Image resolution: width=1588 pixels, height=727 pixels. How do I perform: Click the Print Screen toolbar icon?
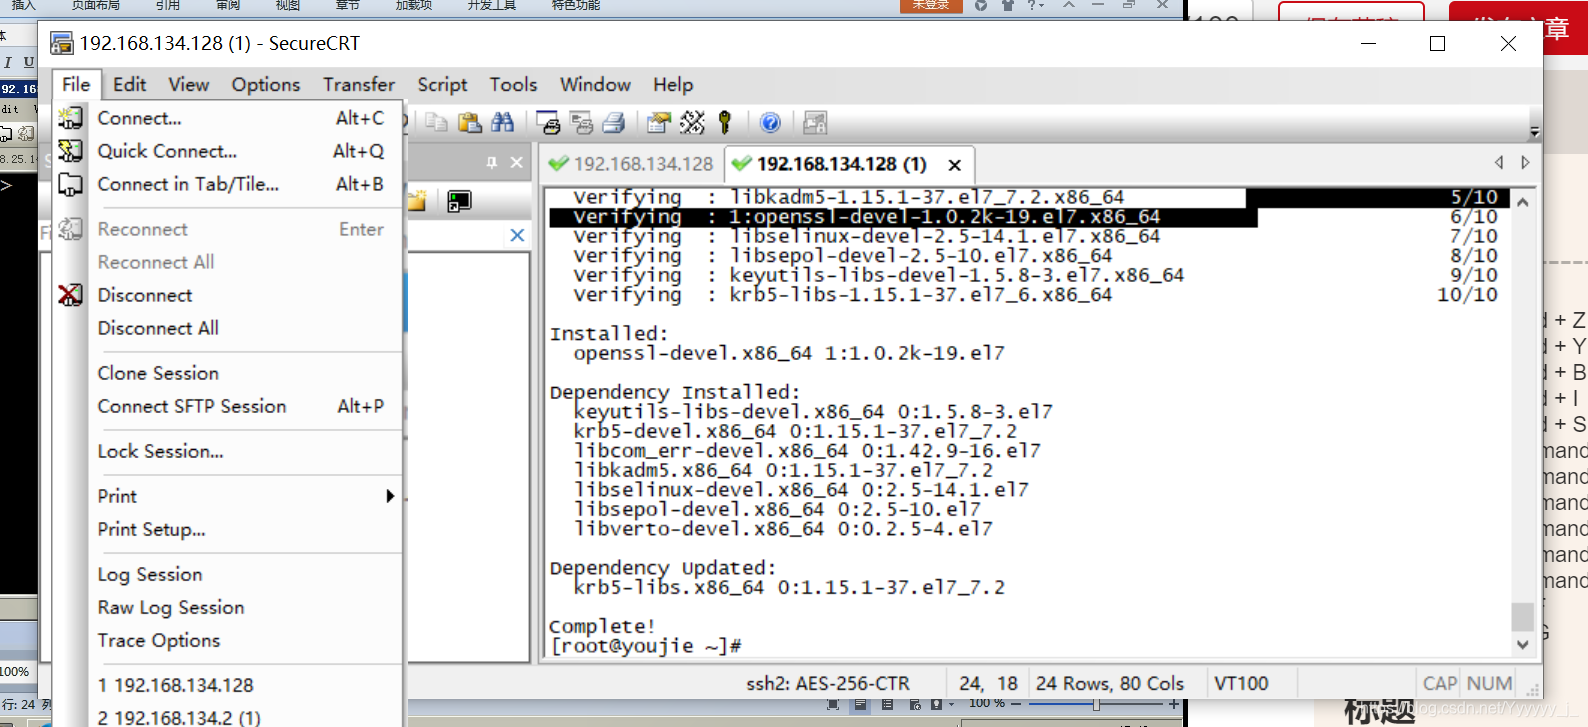tap(548, 122)
